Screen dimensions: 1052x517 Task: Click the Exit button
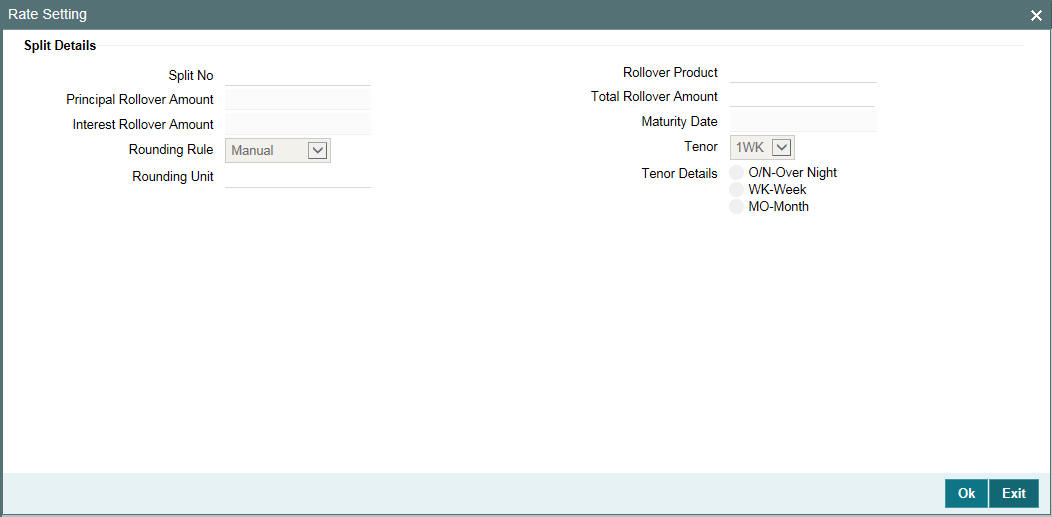[1014, 494]
